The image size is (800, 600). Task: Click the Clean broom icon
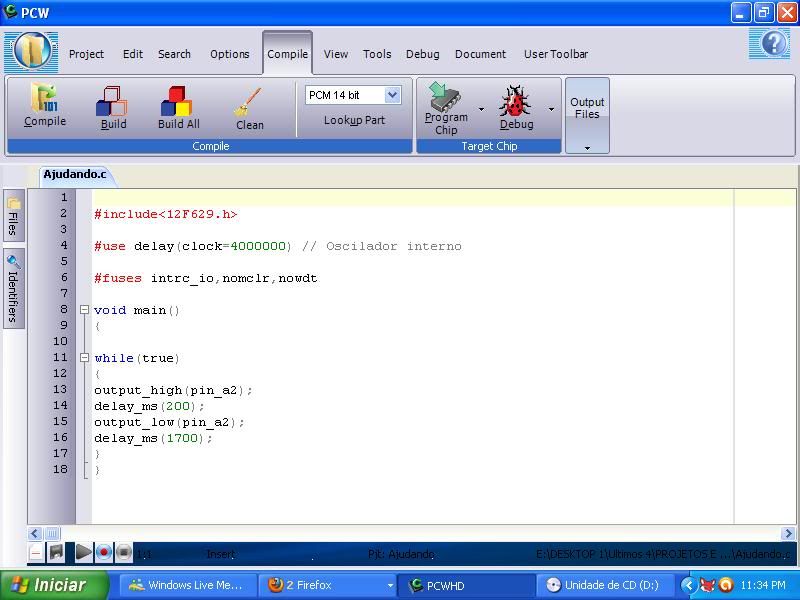(248, 102)
